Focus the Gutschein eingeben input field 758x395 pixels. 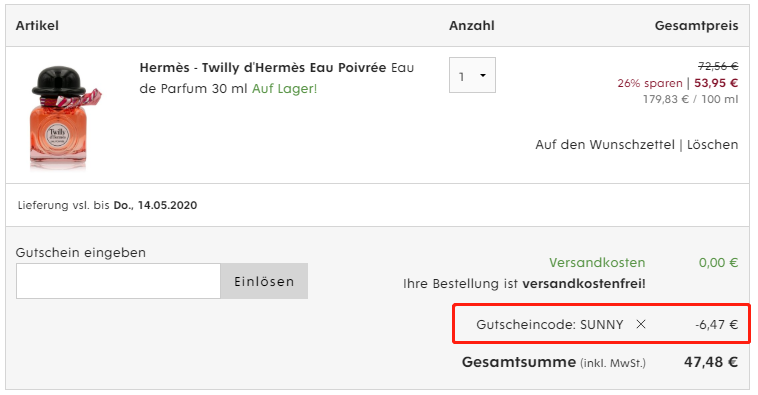[x=118, y=281]
